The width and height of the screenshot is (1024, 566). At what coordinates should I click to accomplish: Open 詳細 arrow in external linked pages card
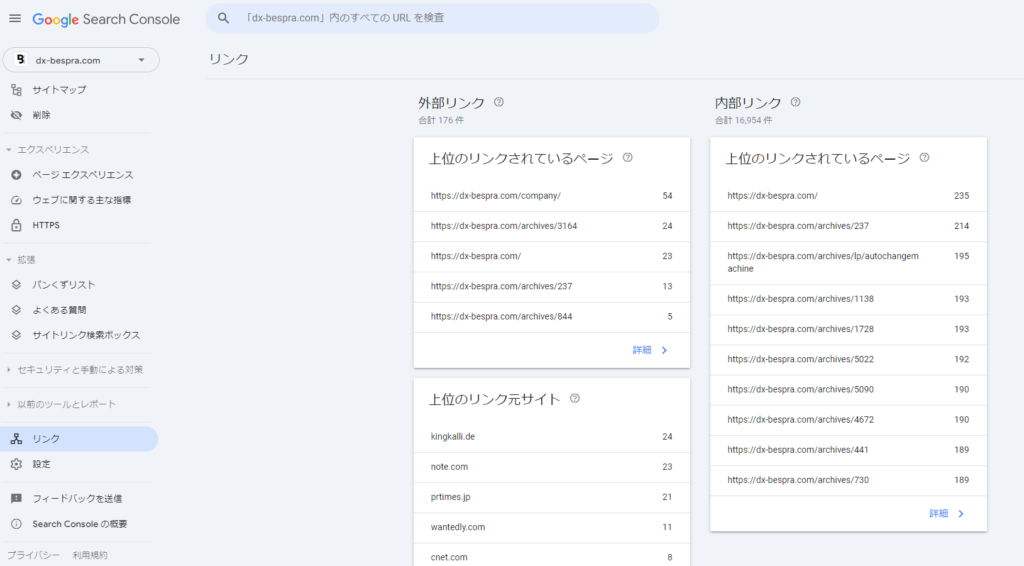(664, 351)
